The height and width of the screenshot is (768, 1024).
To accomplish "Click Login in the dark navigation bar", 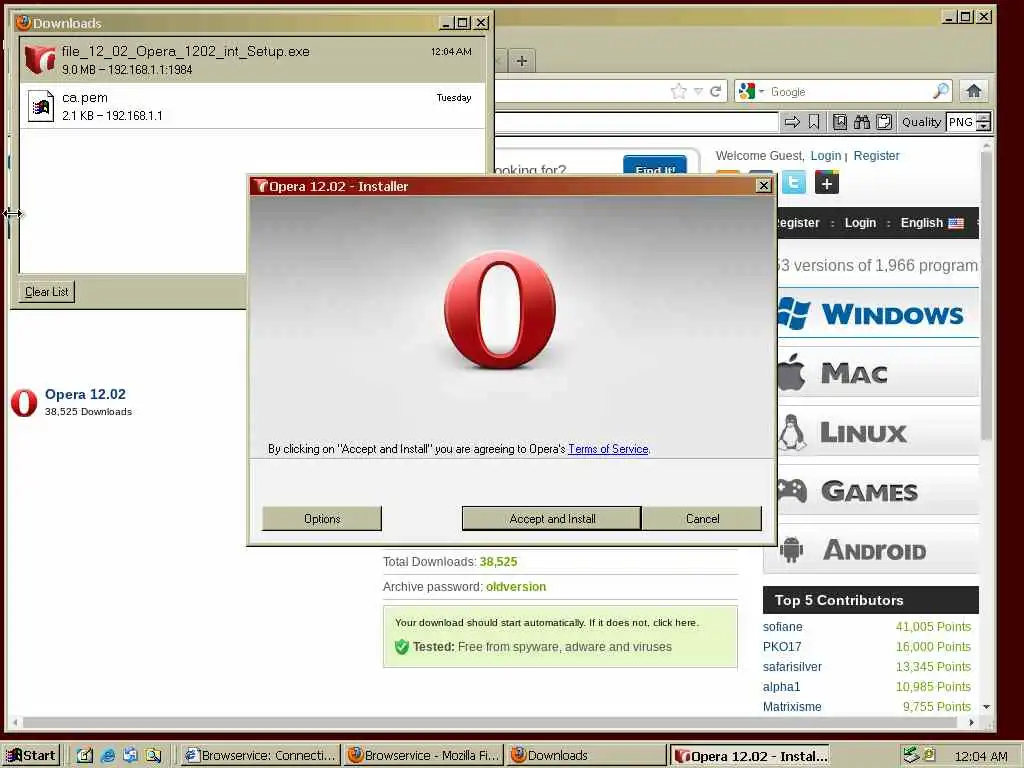I will point(860,223).
